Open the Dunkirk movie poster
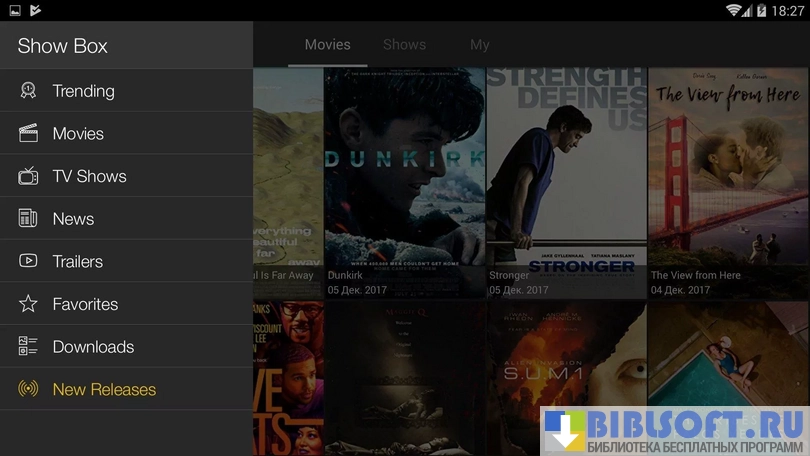 404,170
